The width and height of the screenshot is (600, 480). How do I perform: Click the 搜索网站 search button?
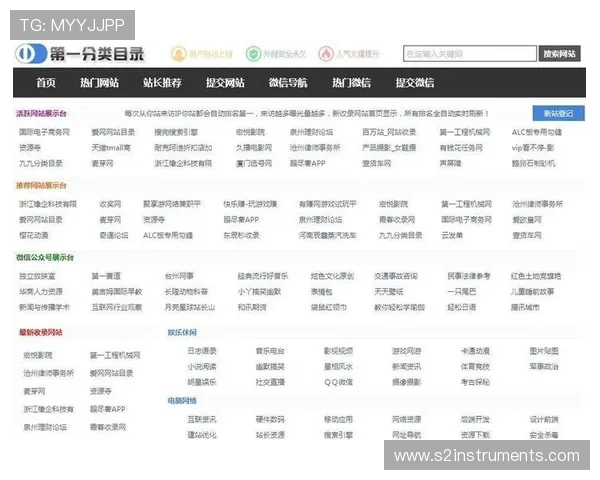coord(559,54)
